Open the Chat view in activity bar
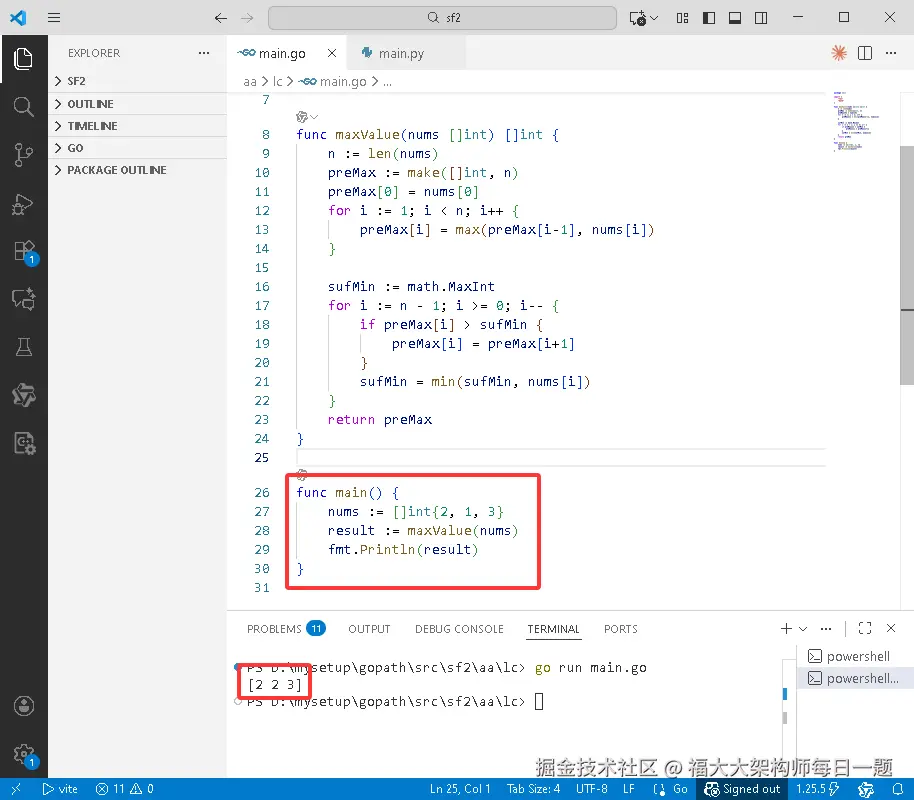Image resolution: width=914 pixels, height=800 pixels. point(23,299)
